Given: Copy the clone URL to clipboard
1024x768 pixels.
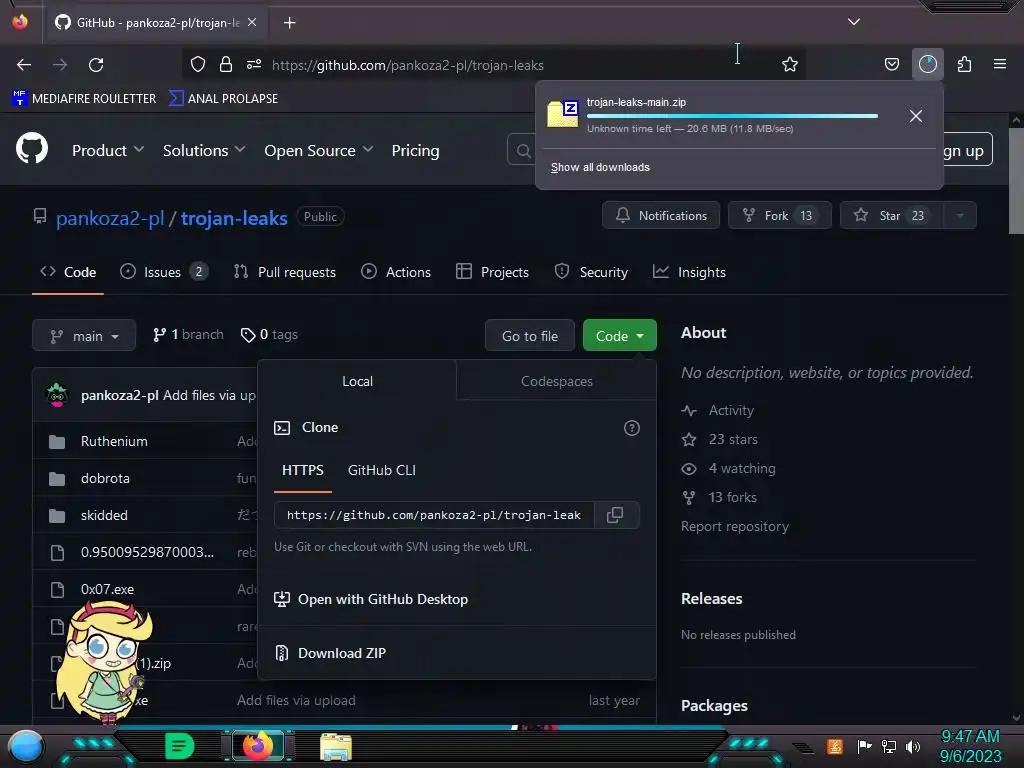Looking at the screenshot, I should [615, 515].
